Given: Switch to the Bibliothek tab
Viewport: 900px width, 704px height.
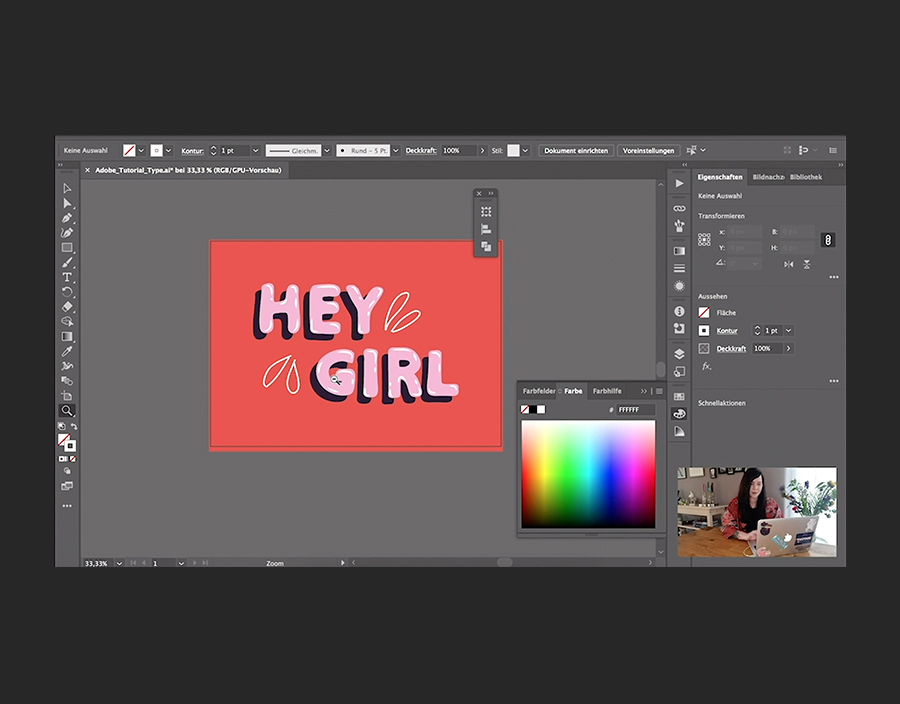Looking at the screenshot, I should 806,177.
